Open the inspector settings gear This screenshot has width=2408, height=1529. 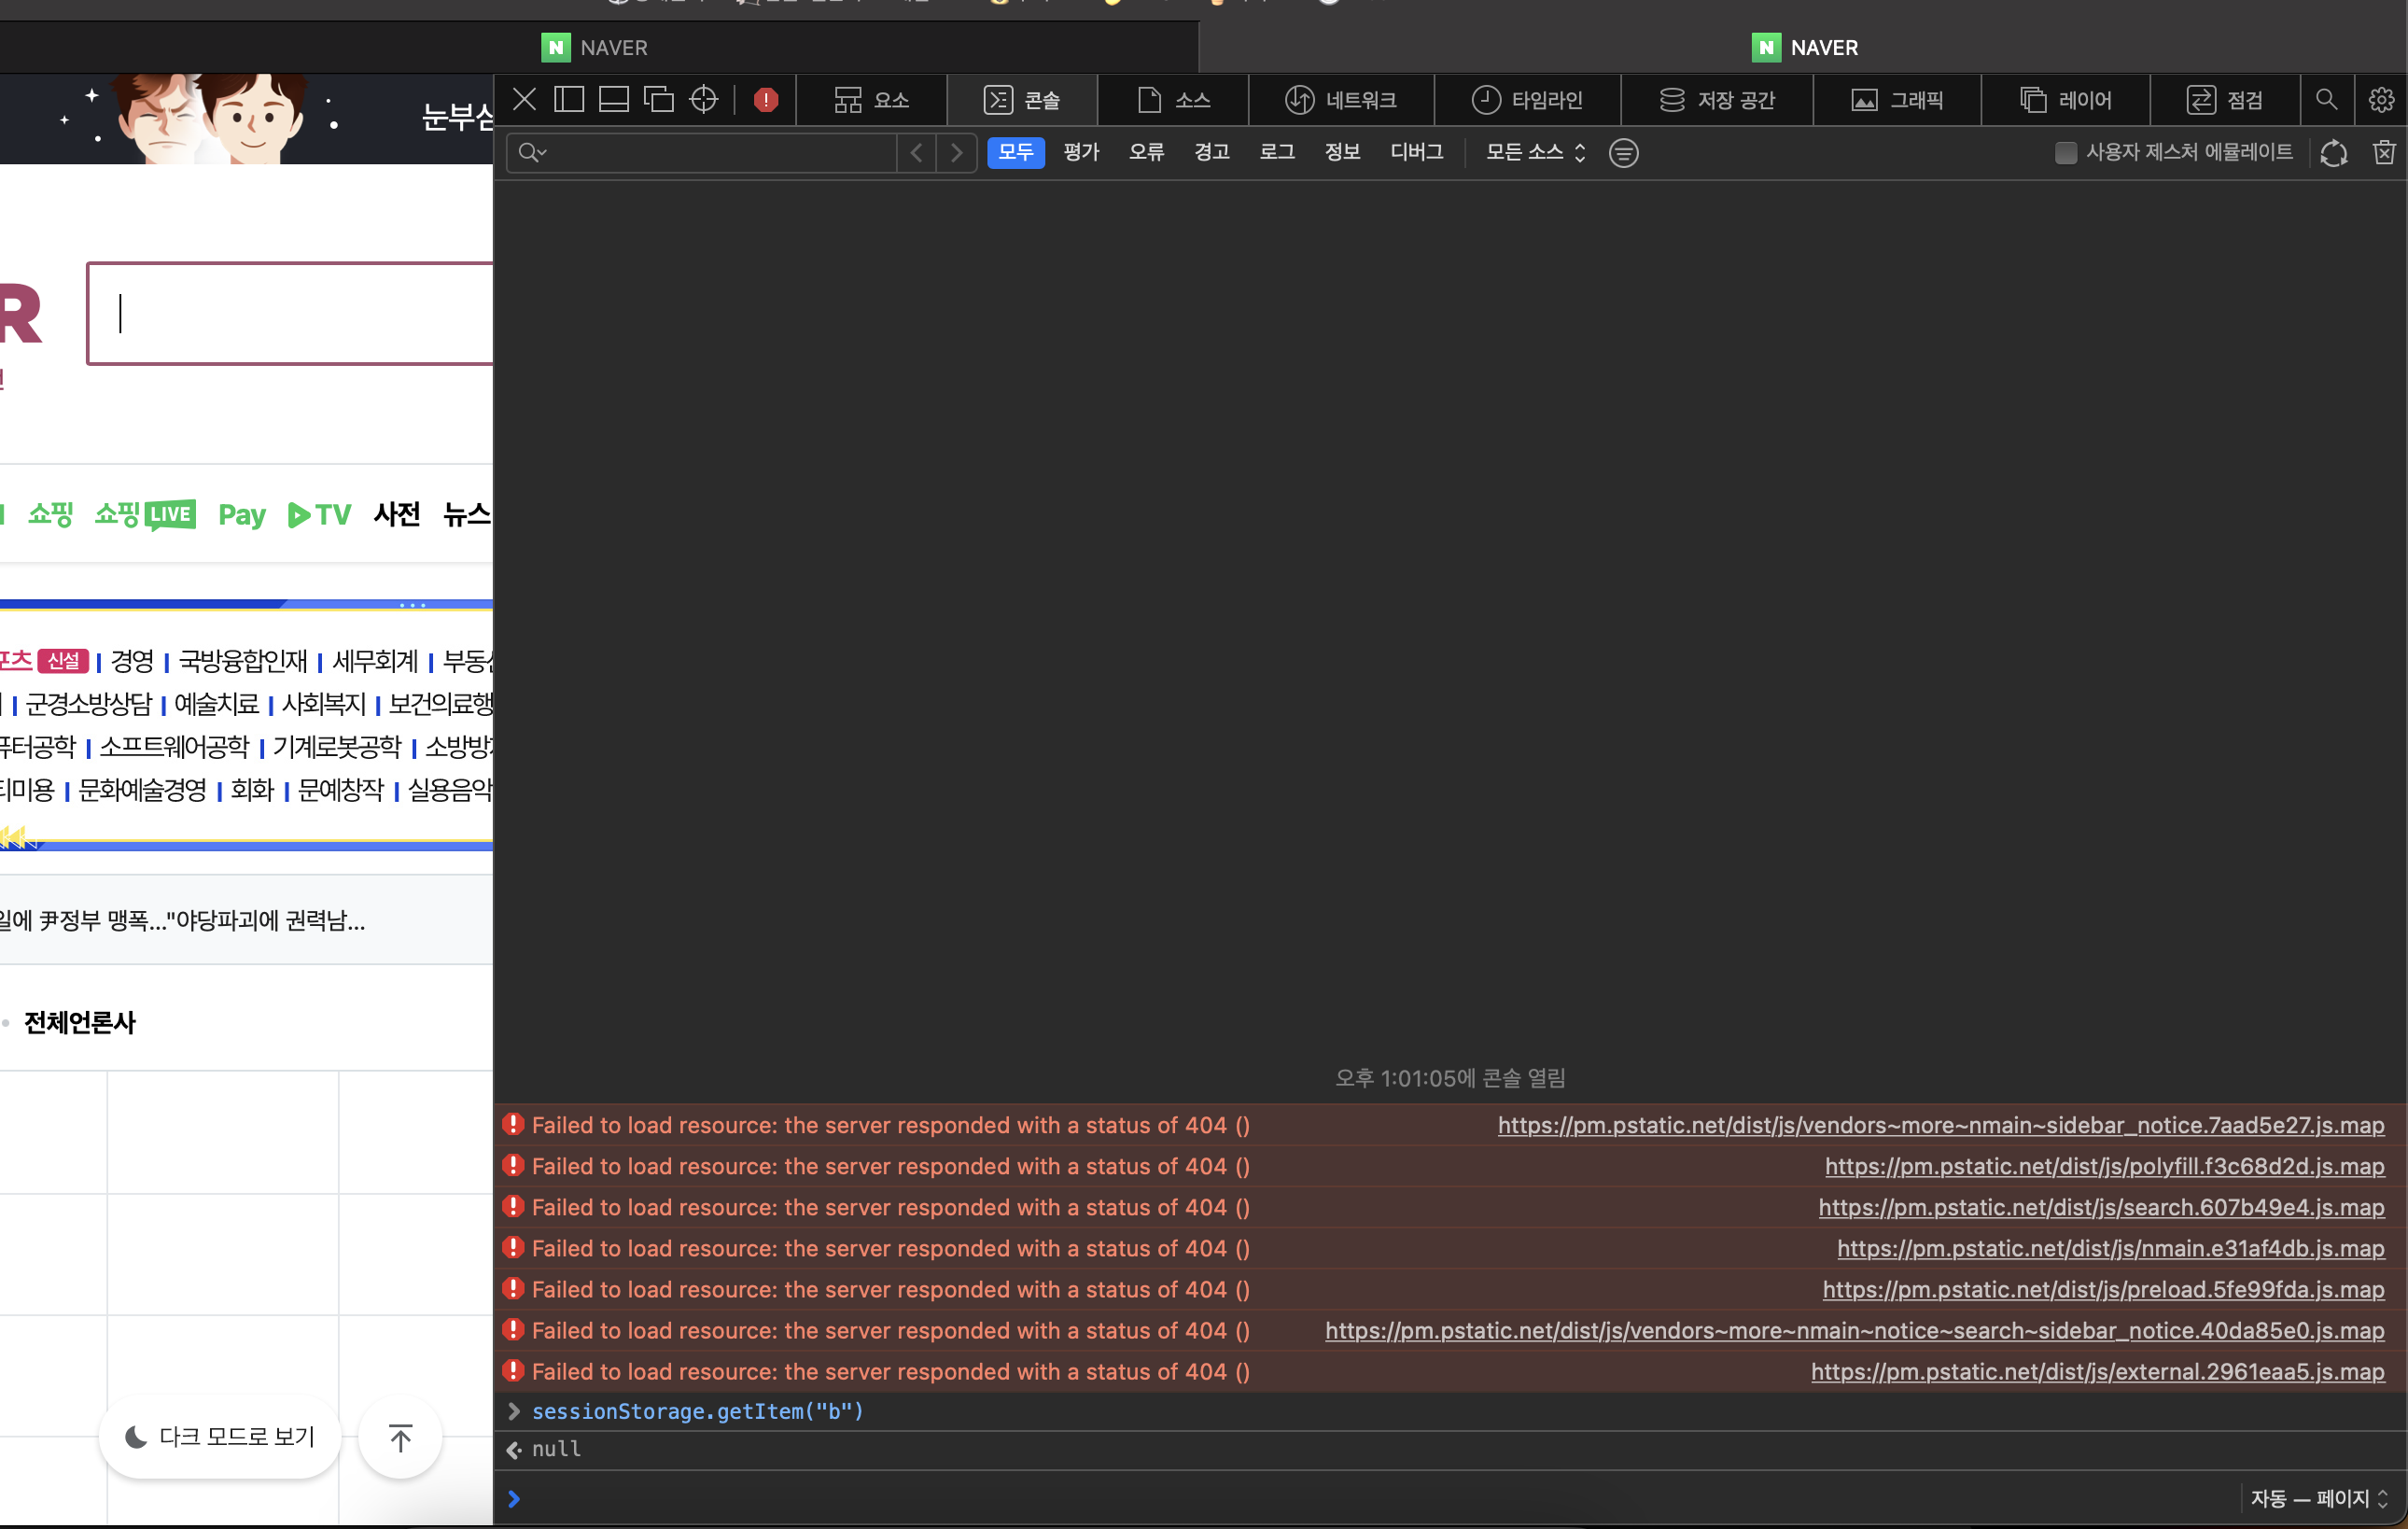[2381, 99]
